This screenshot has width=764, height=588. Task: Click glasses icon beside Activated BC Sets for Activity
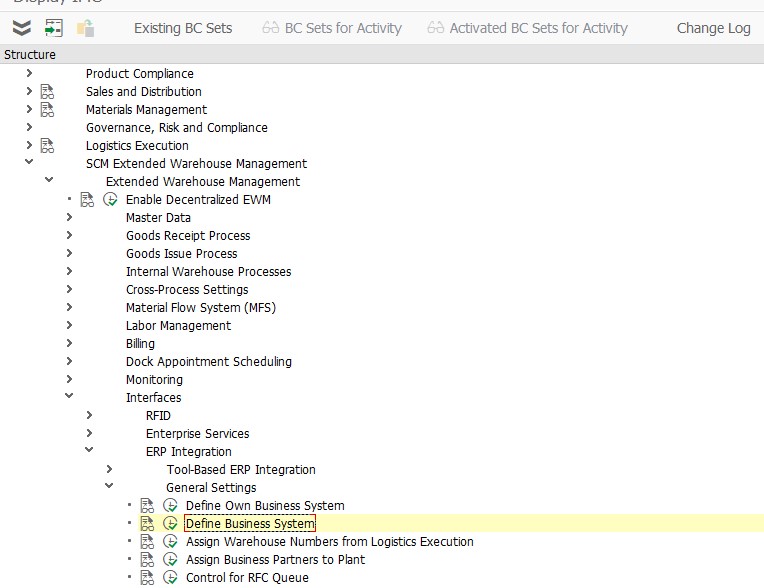click(x=436, y=28)
